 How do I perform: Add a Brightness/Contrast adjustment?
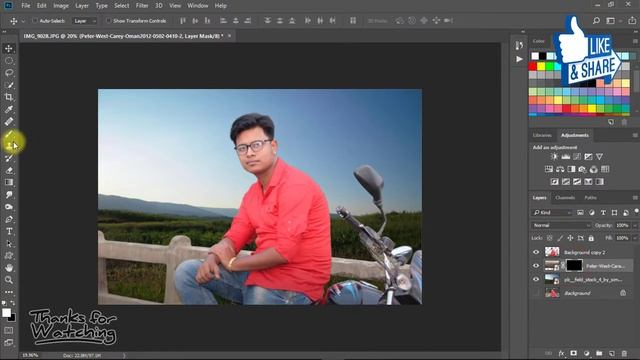point(554,156)
